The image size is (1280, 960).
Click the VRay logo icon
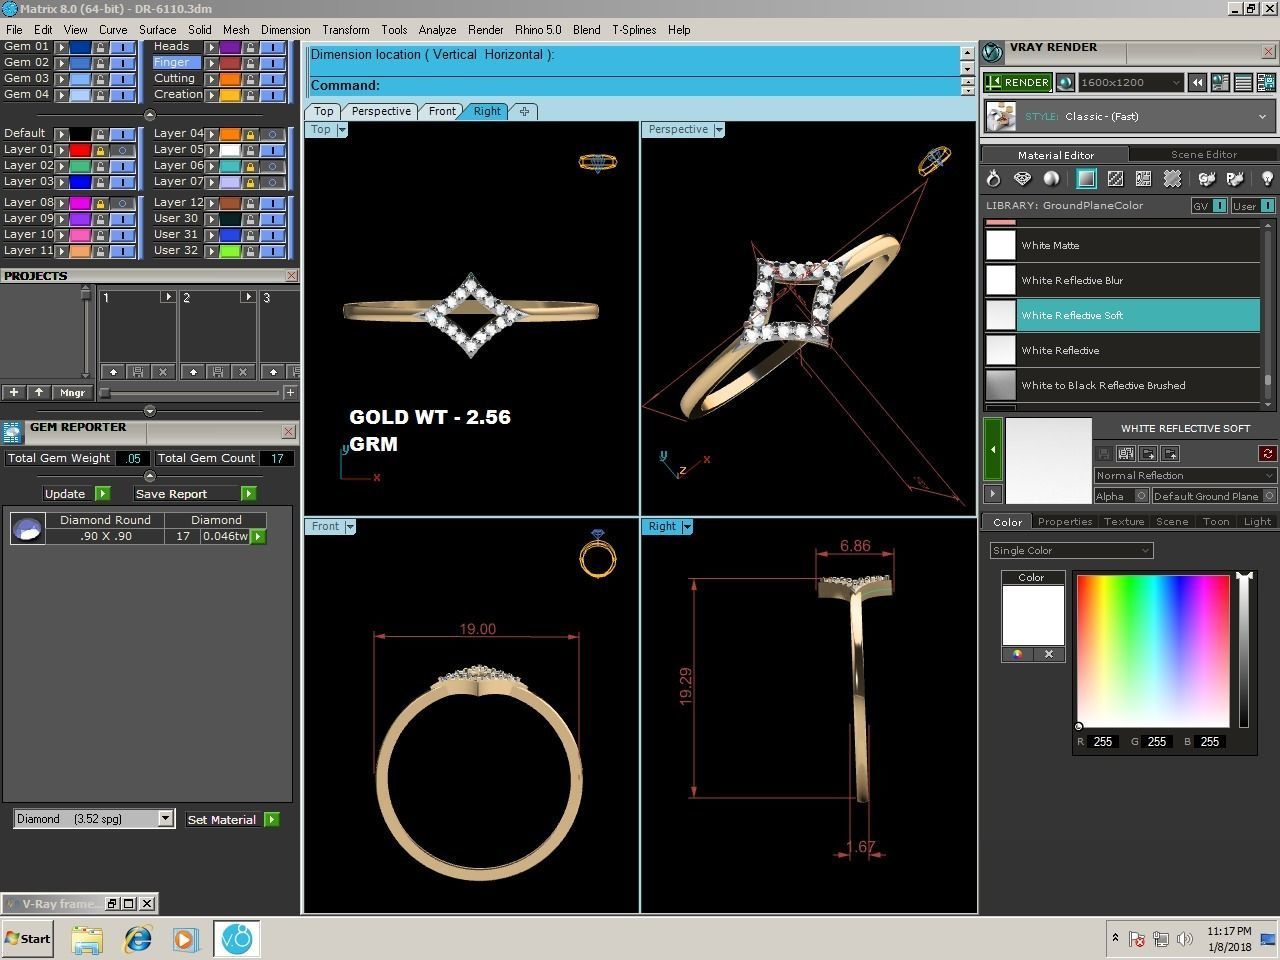[x=992, y=52]
